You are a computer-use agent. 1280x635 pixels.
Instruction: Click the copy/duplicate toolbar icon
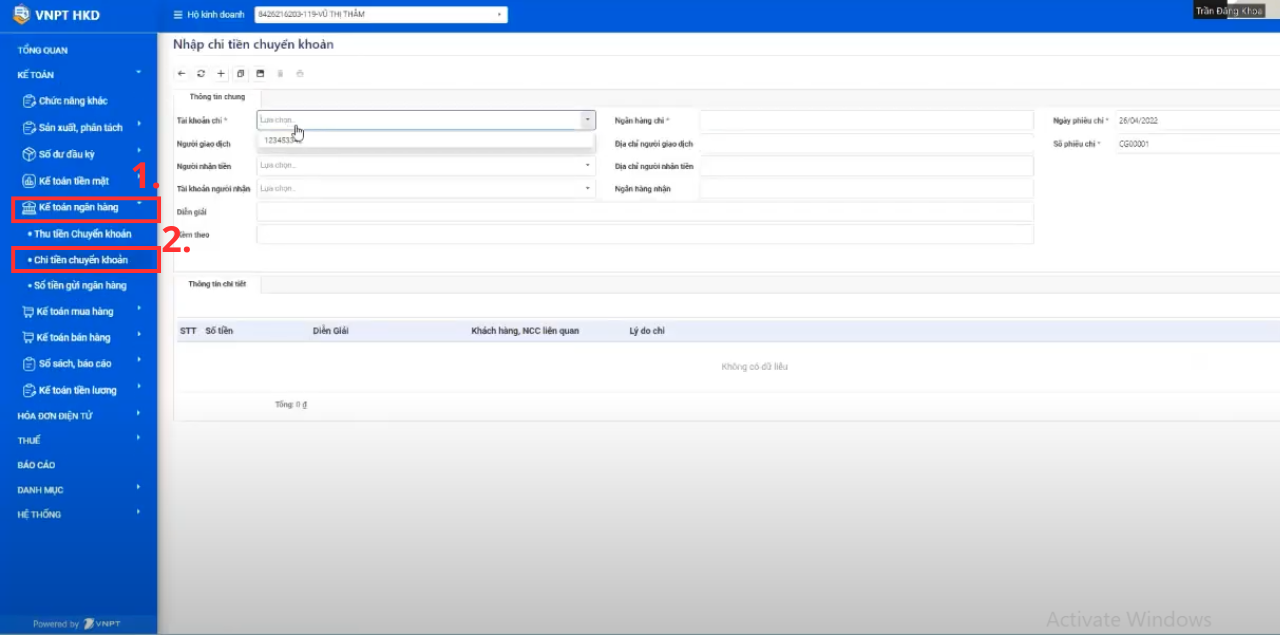241,73
